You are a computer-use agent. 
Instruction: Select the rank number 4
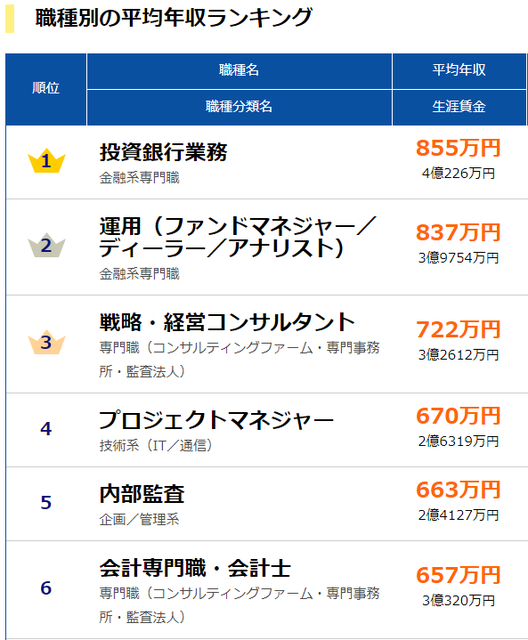pyautogui.click(x=46, y=429)
